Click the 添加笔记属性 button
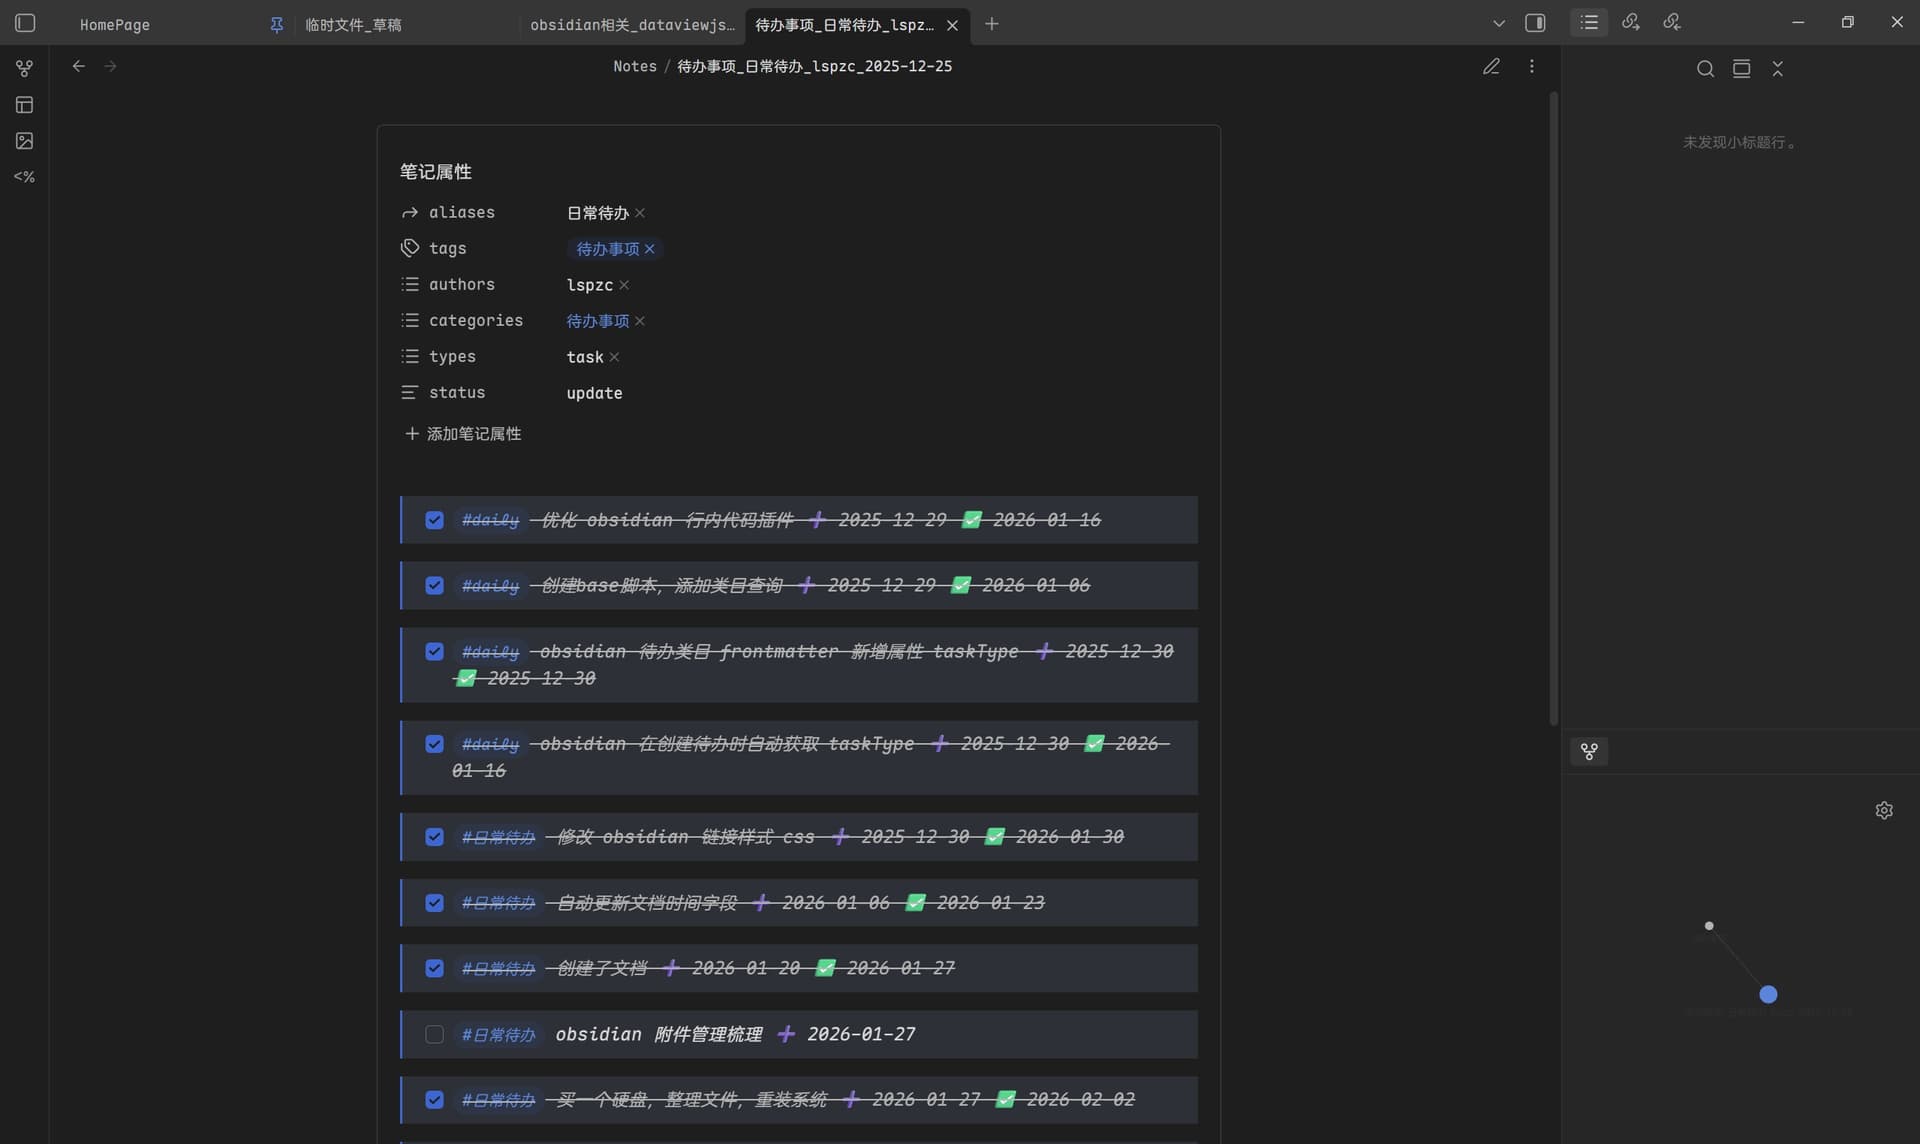1920x1144 pixels. coord(463,433)
